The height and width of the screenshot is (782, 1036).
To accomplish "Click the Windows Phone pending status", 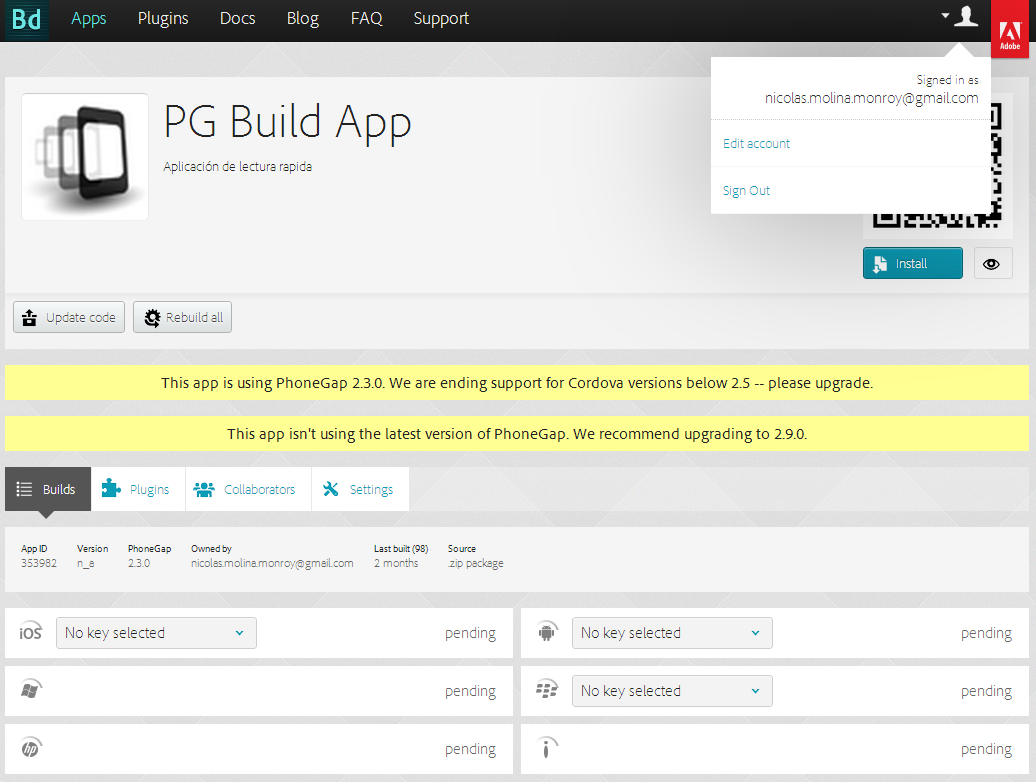I will point(470,692).
